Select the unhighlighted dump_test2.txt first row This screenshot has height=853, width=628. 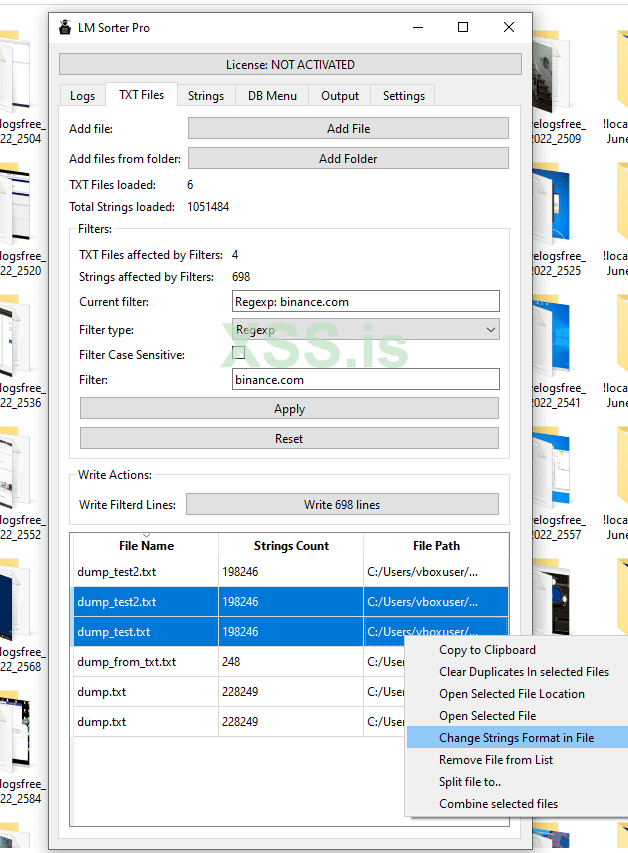point(291,572)
